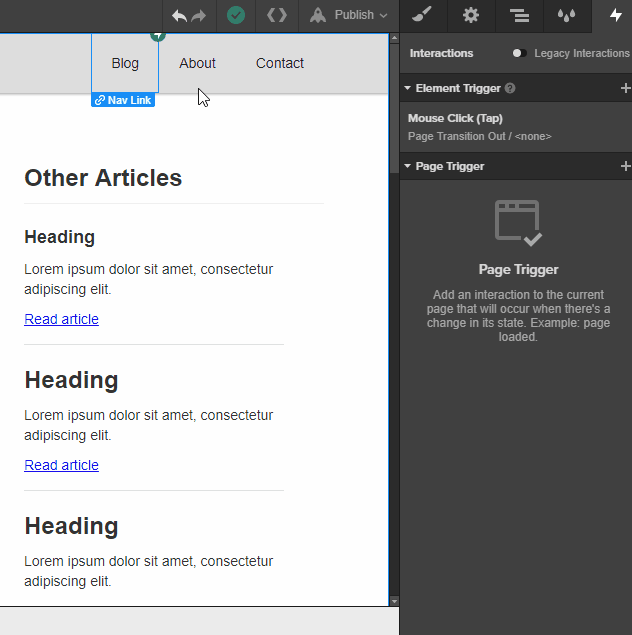Click the Interactions panel title
Viewport: 632px width, 635px height.
441,53
